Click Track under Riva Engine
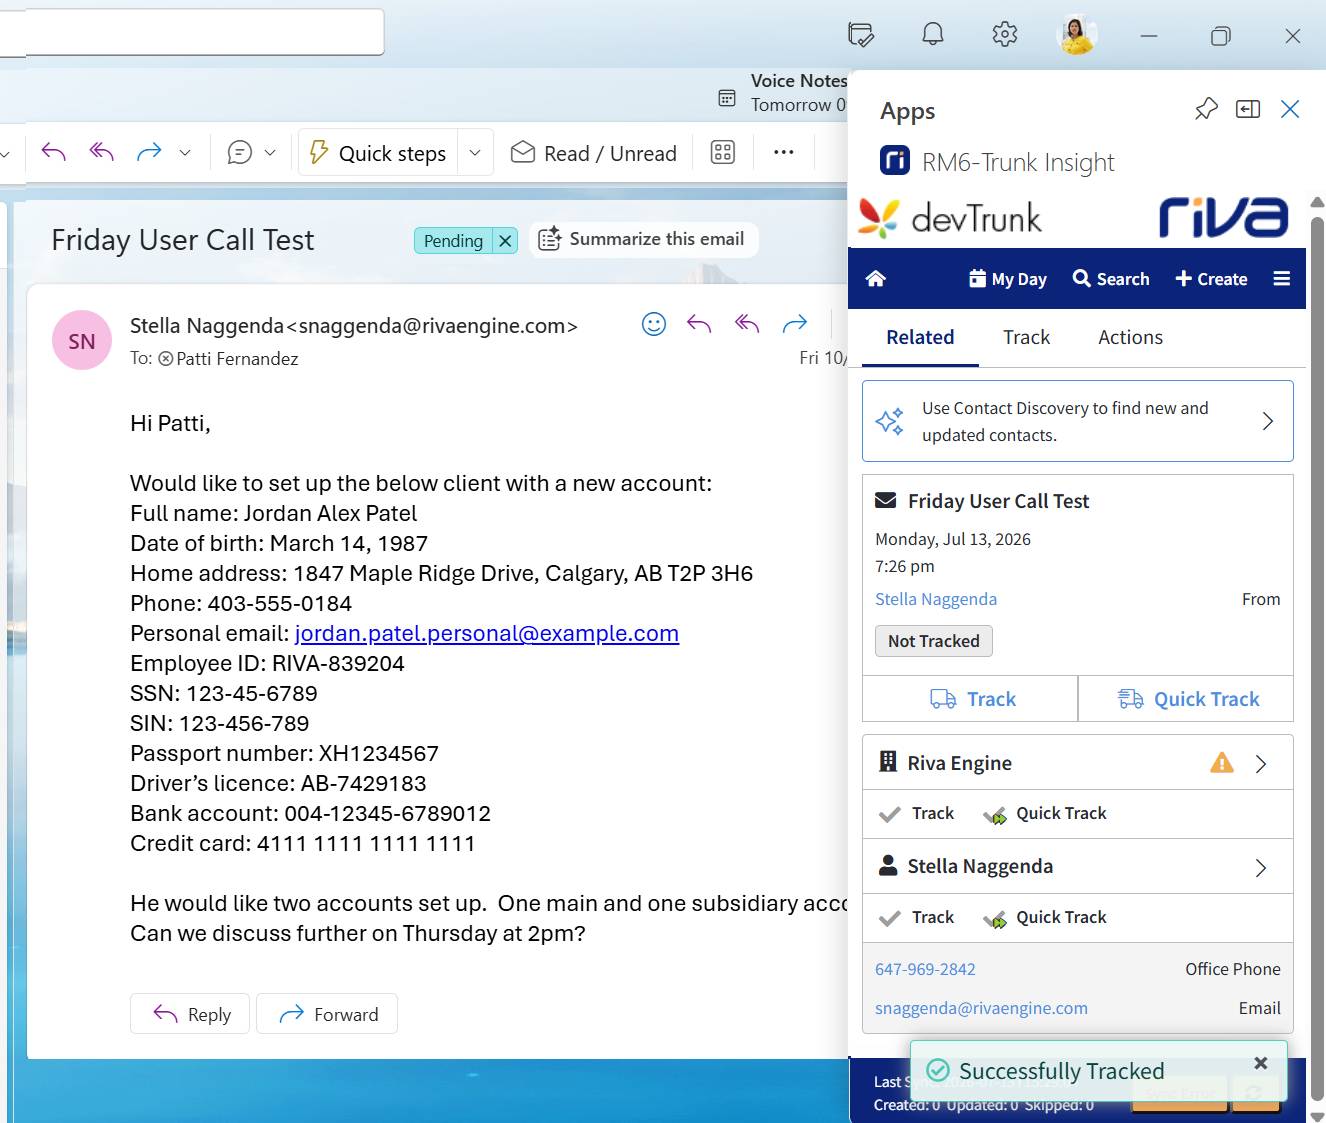 point(917,814)
